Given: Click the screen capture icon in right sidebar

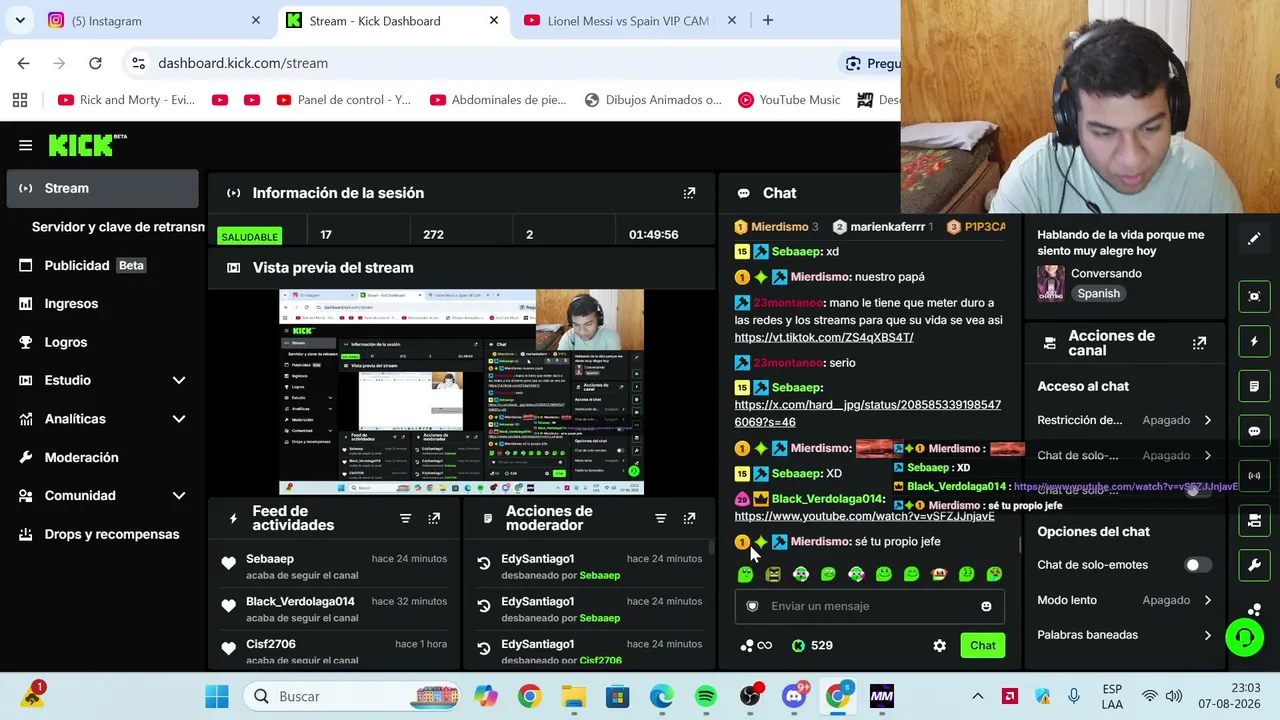Looking at the screenshot, I should (1254, 297).
